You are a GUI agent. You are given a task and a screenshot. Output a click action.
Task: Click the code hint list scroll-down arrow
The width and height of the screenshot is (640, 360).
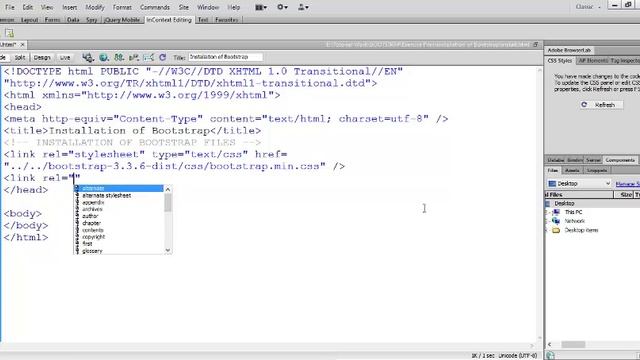click(168, 250)
